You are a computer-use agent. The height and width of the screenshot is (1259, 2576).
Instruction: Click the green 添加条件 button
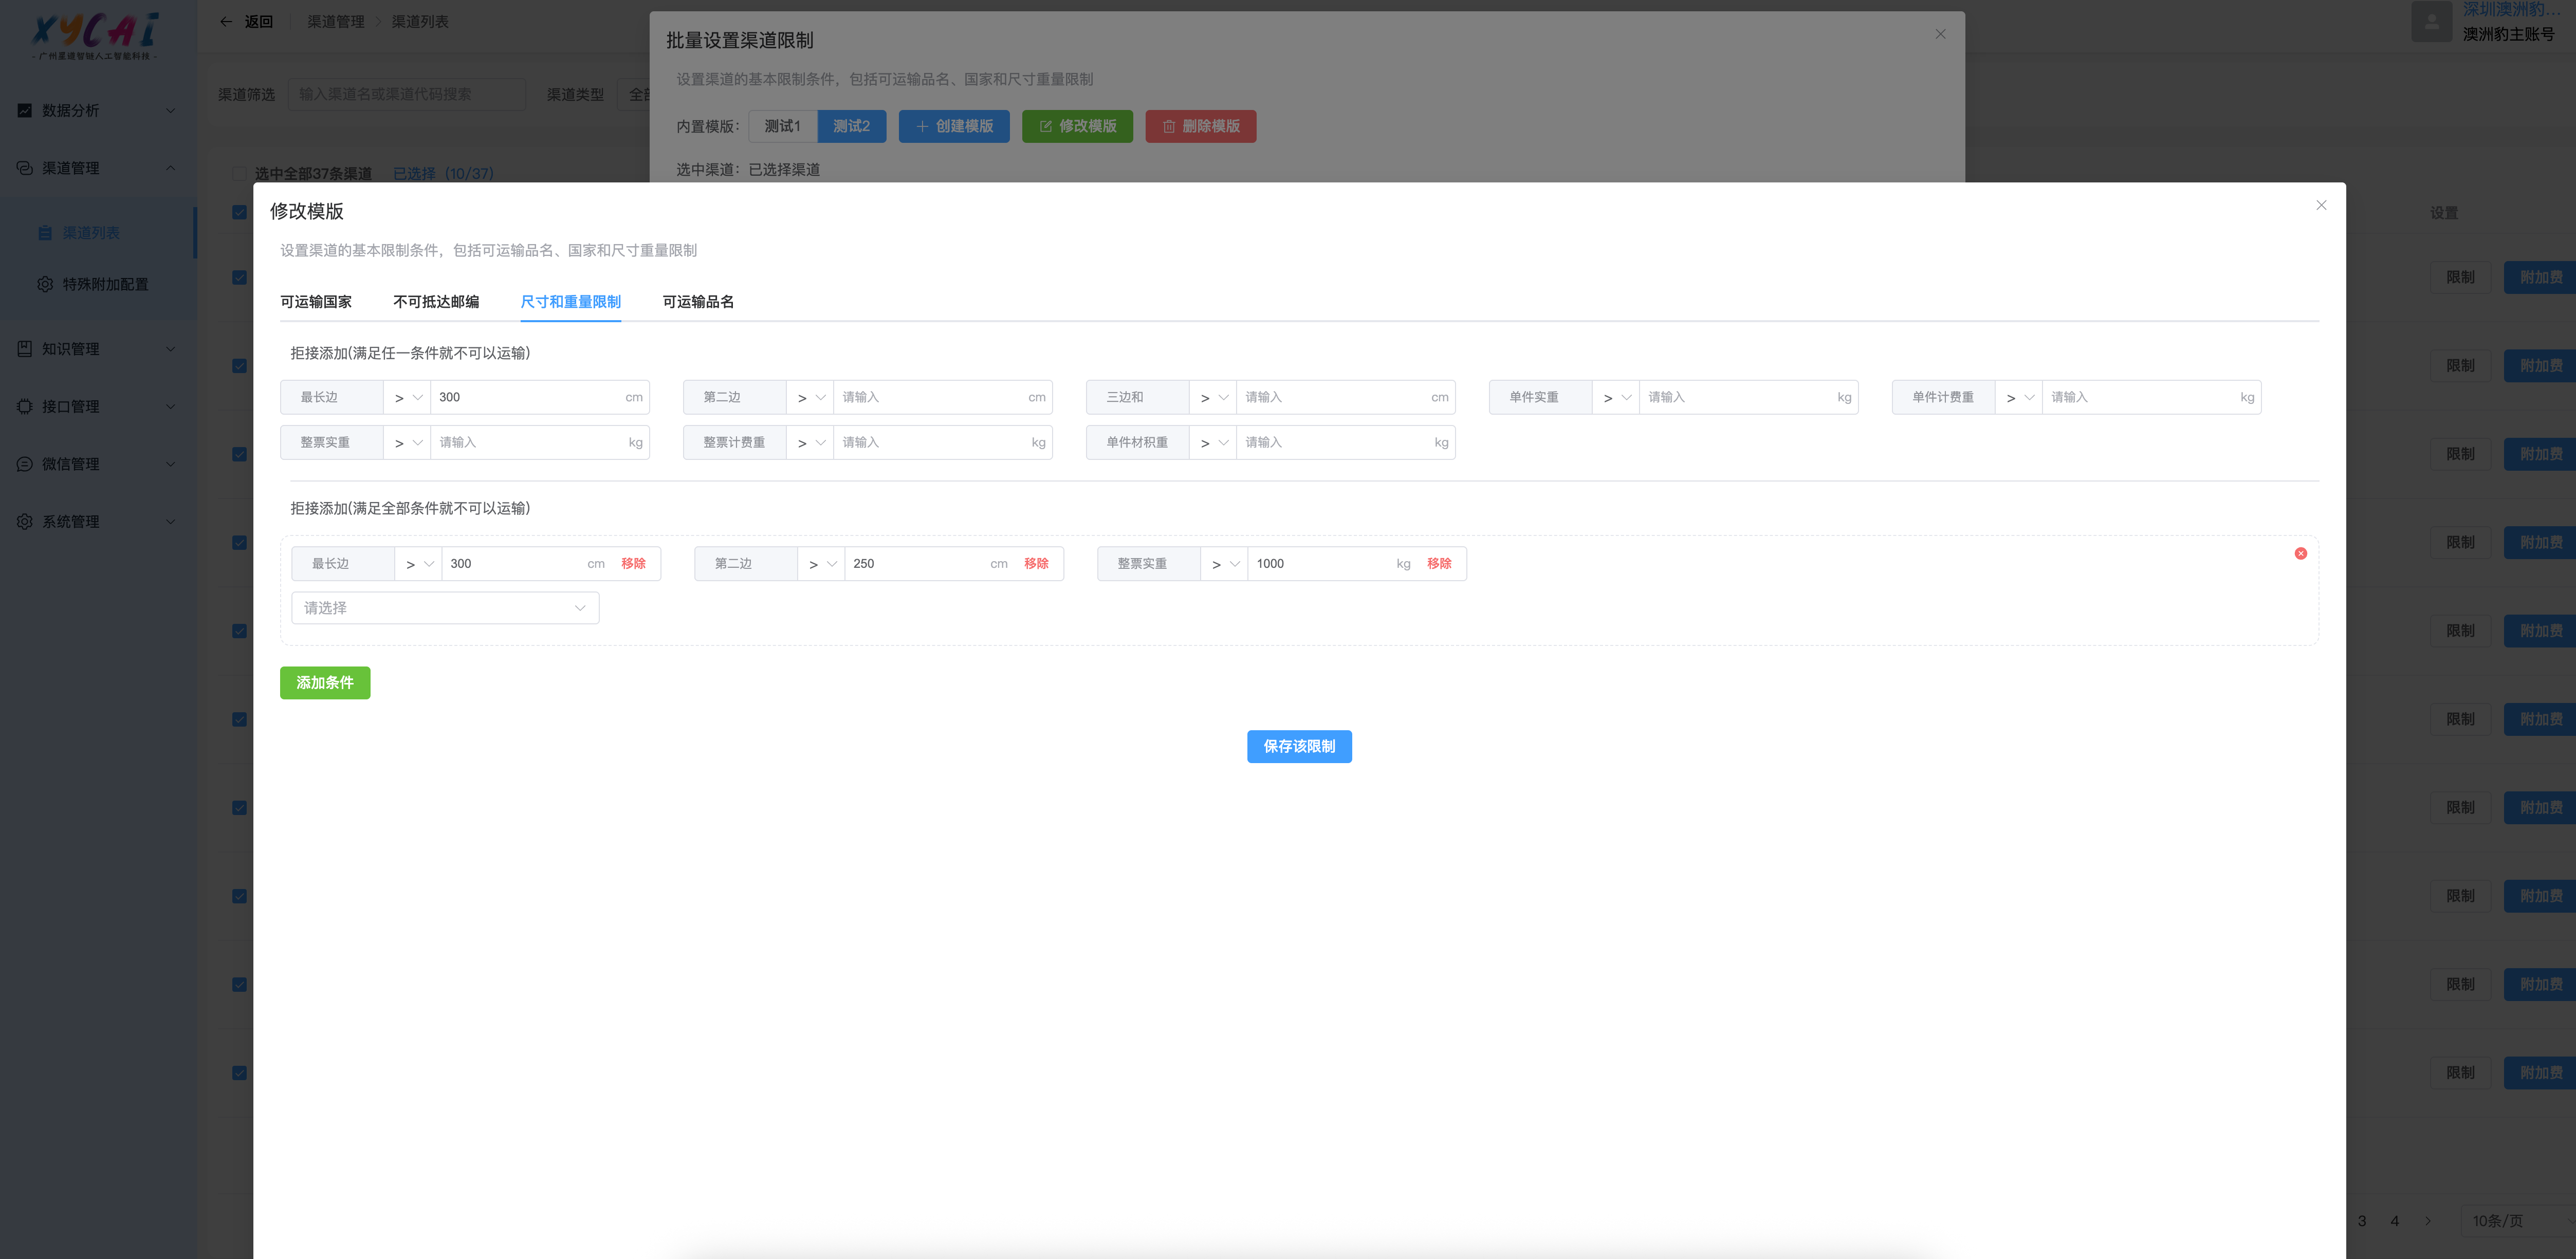click(x=324, y=682)
